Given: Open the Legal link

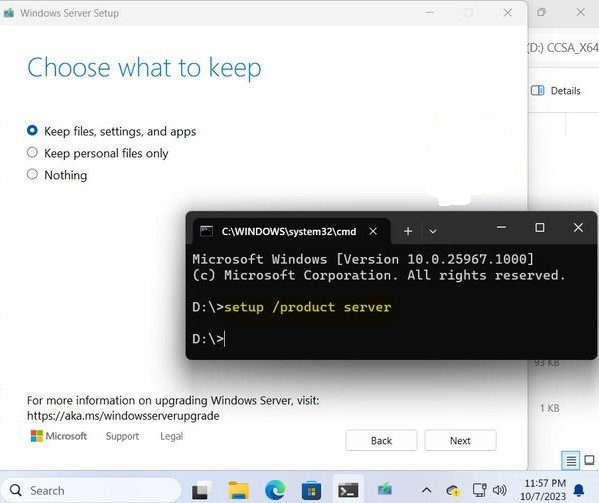Looking at the screenshot, I should [x=172, y=436].
